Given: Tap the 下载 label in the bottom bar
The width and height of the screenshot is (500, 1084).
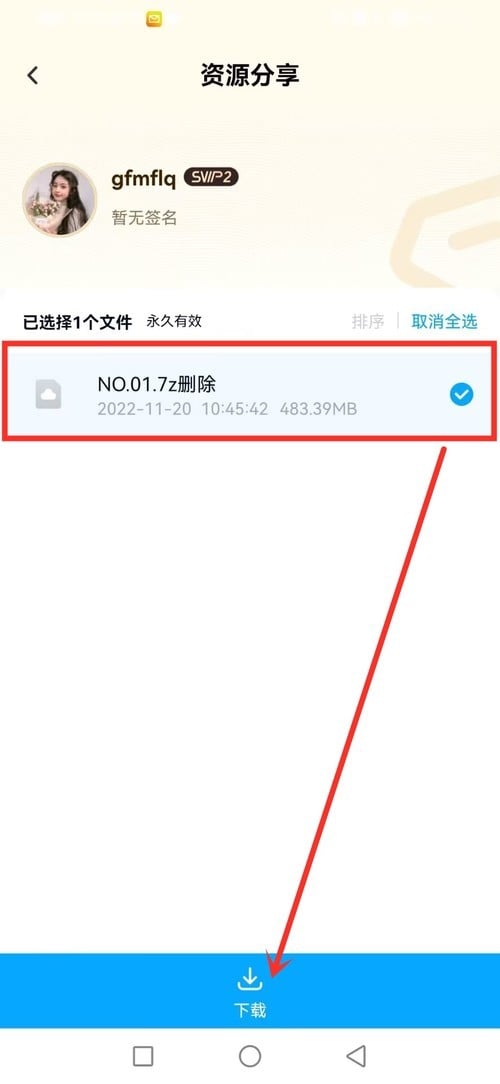Looking at the screenshot, I should pyautogui.click(x=250, y=1010).
